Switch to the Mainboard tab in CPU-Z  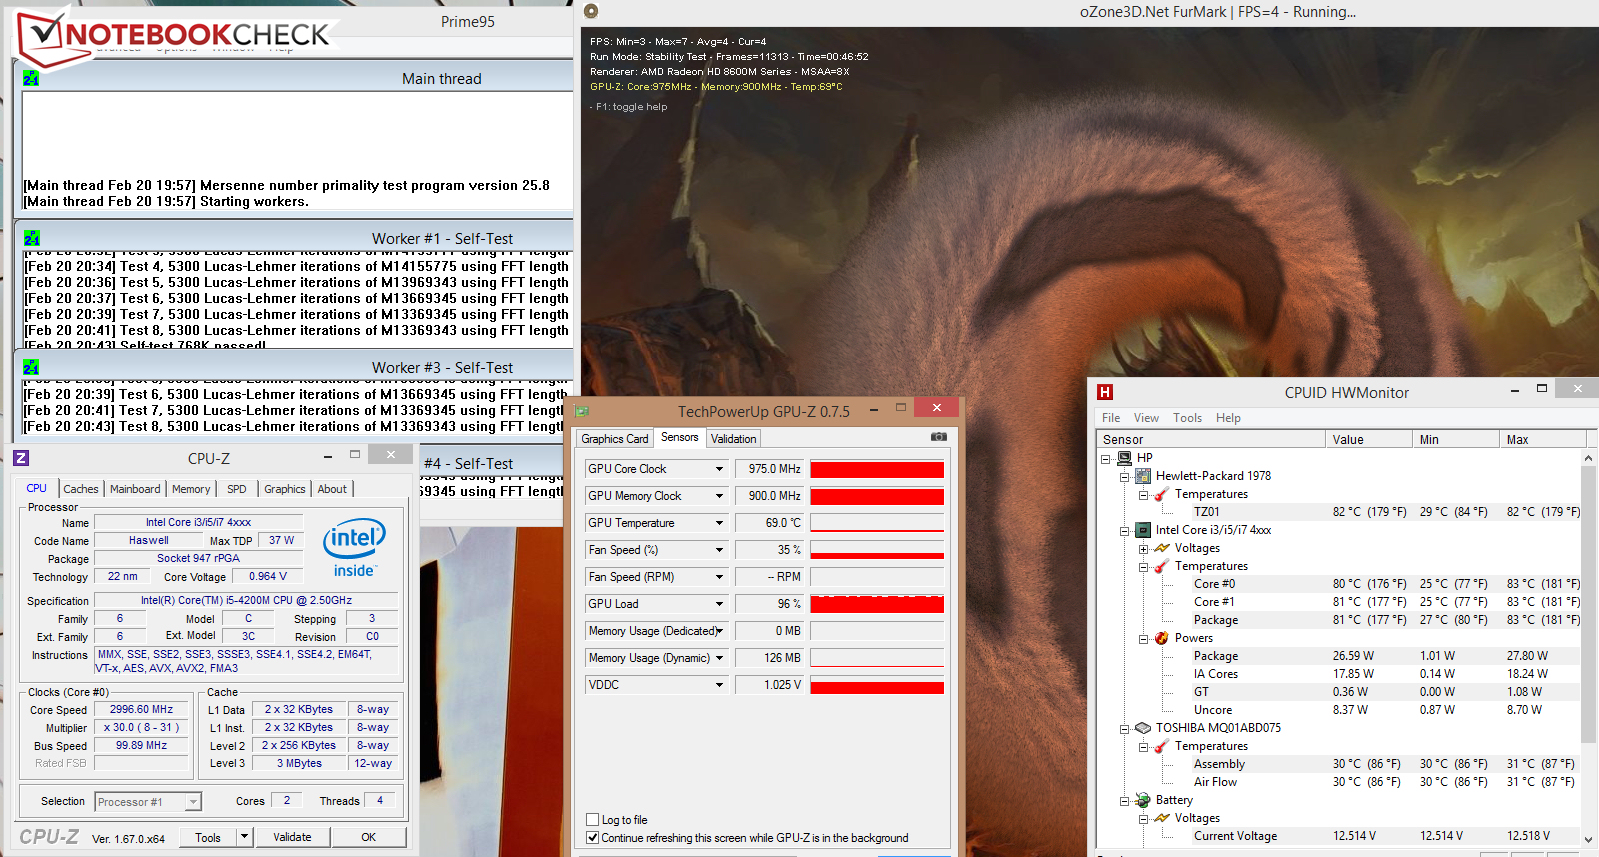(x=135, y=489)
